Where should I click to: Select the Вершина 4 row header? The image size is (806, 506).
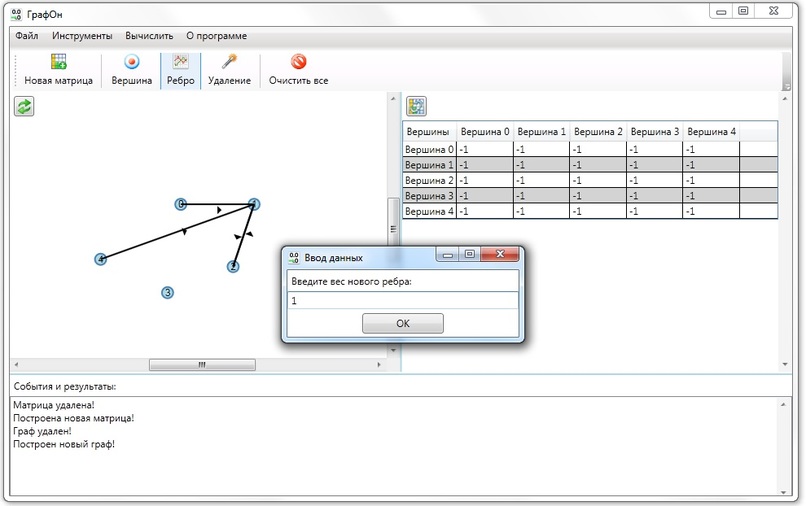tap(429, 211)
